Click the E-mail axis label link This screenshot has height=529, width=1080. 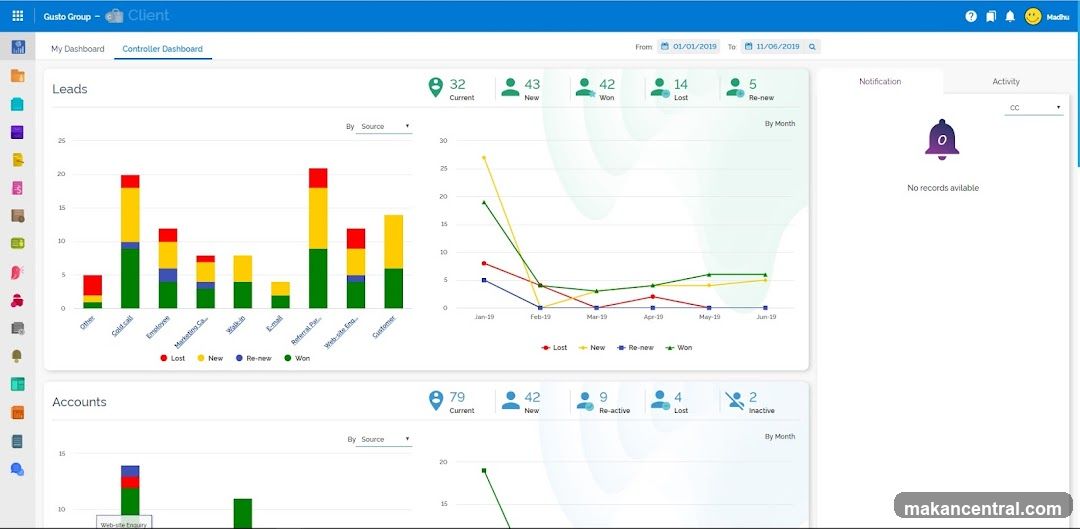275,324
